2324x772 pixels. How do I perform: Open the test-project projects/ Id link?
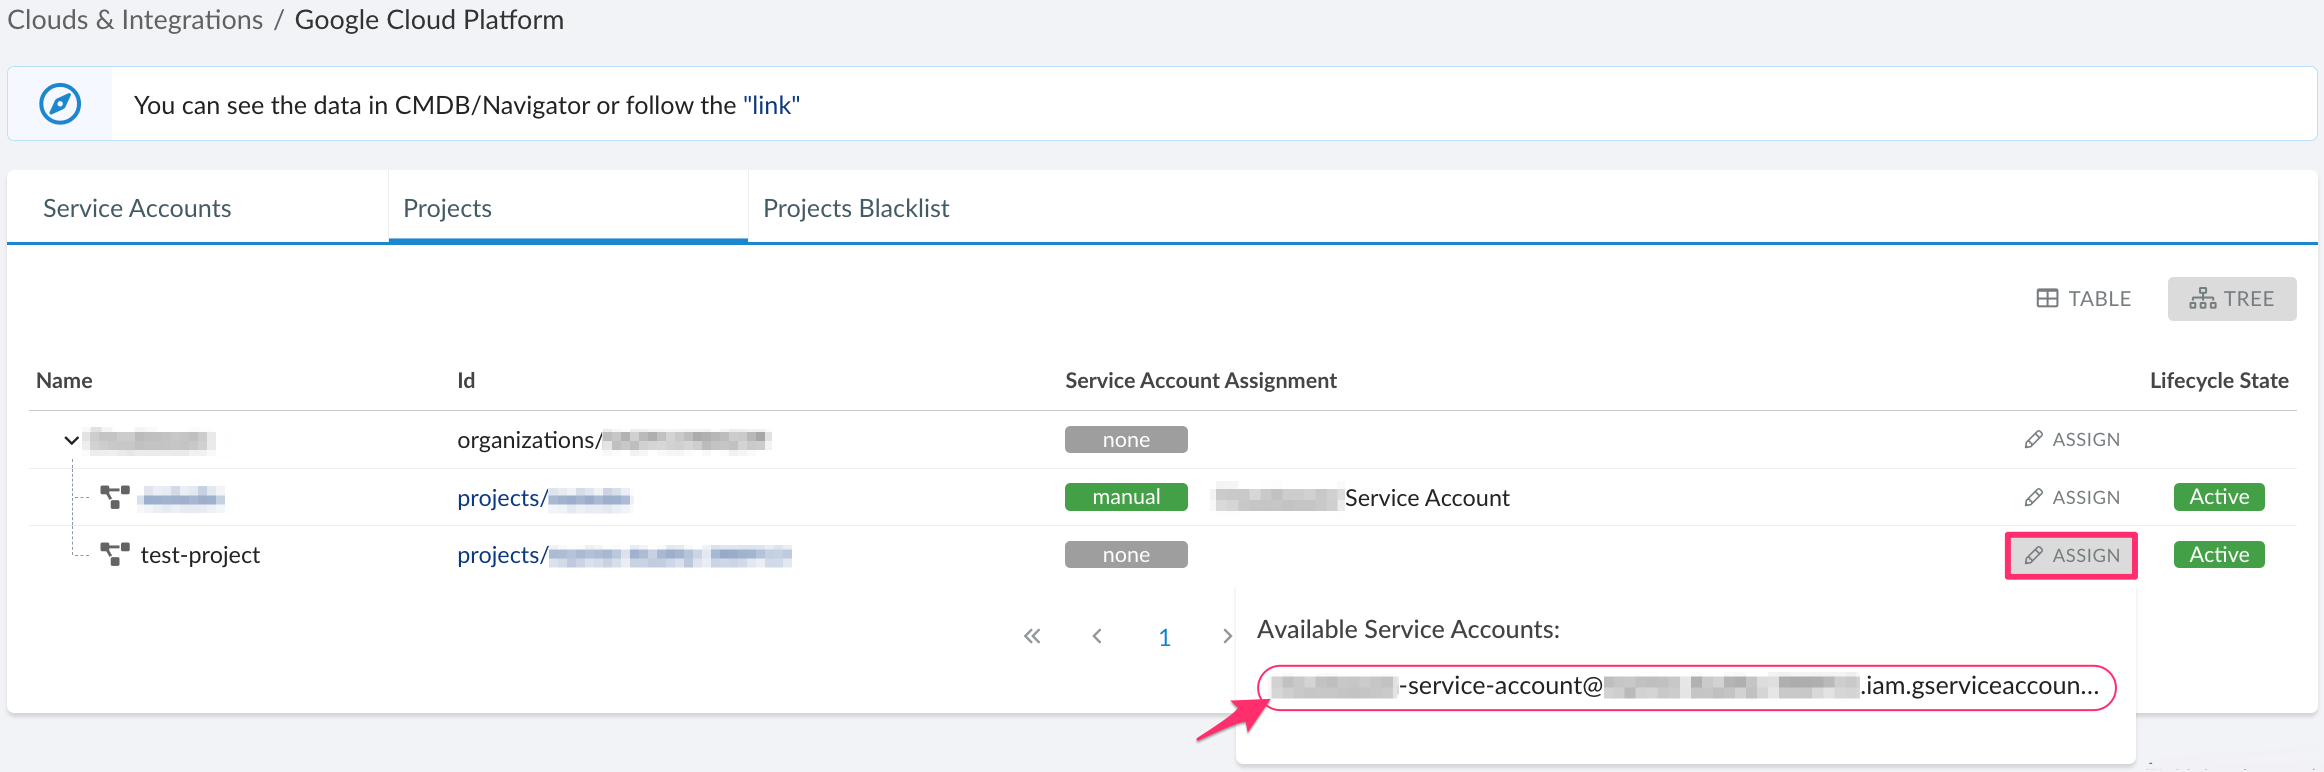point(623,555)
